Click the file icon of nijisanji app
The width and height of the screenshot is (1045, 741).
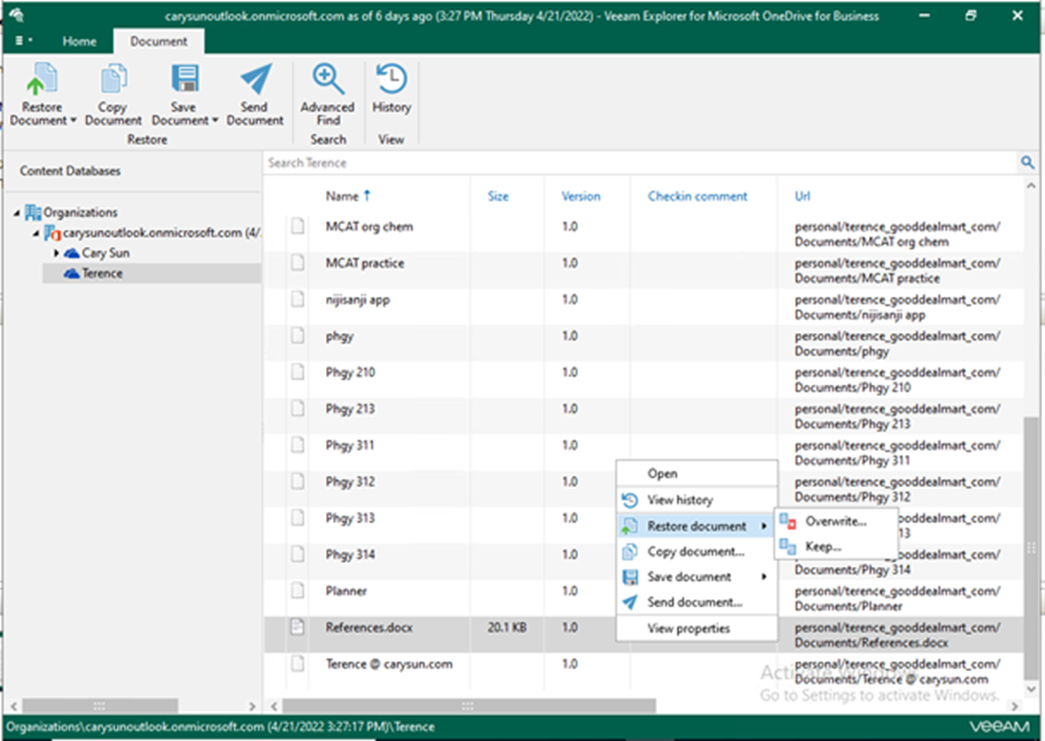coord(297,299)
